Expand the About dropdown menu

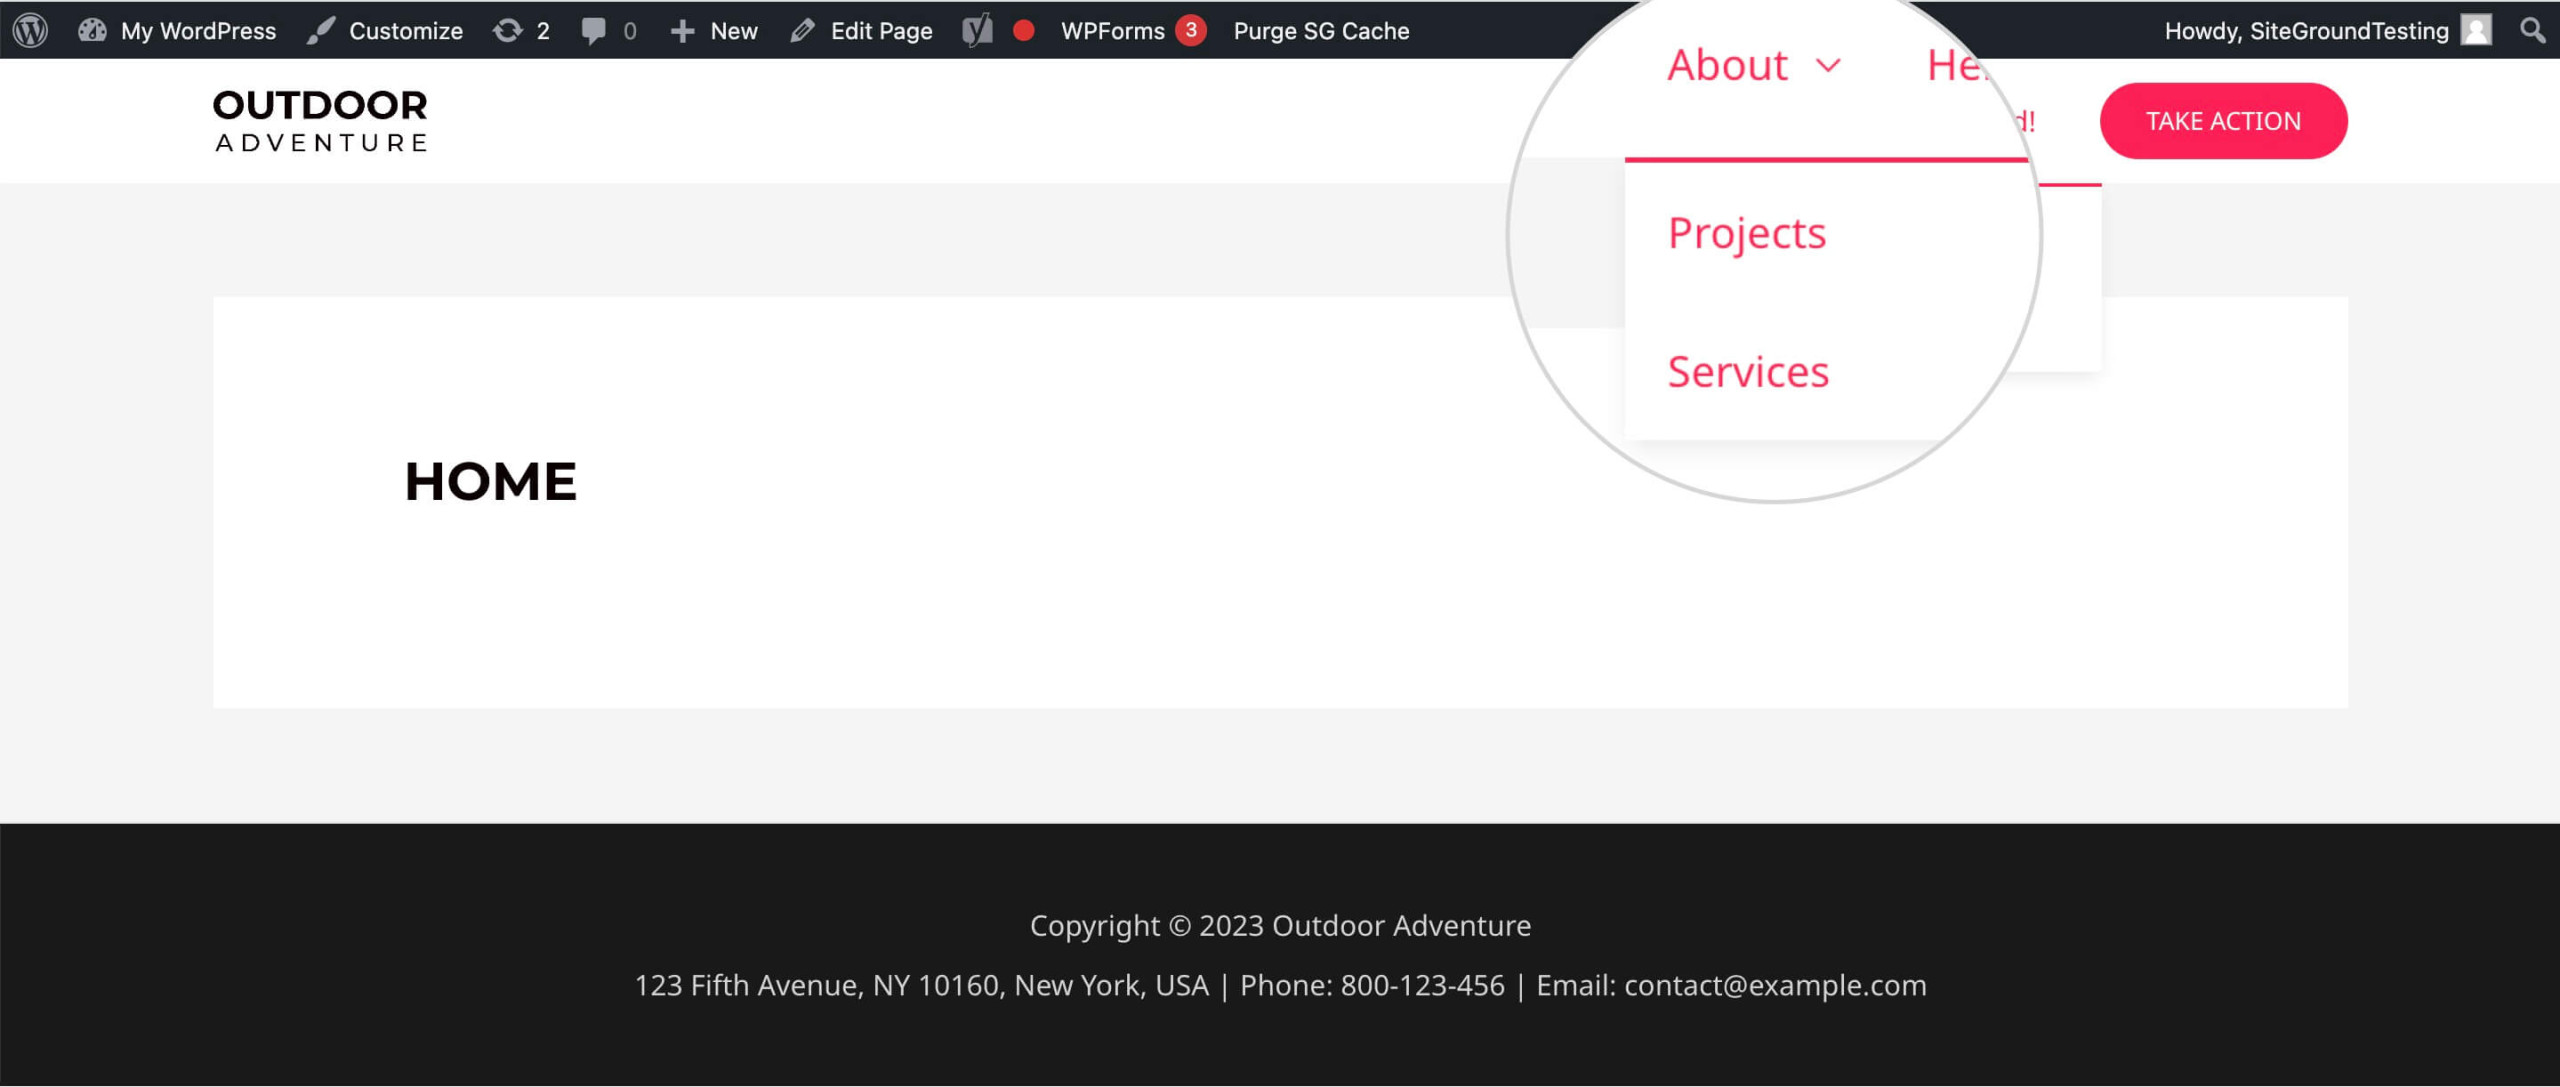1755,67
